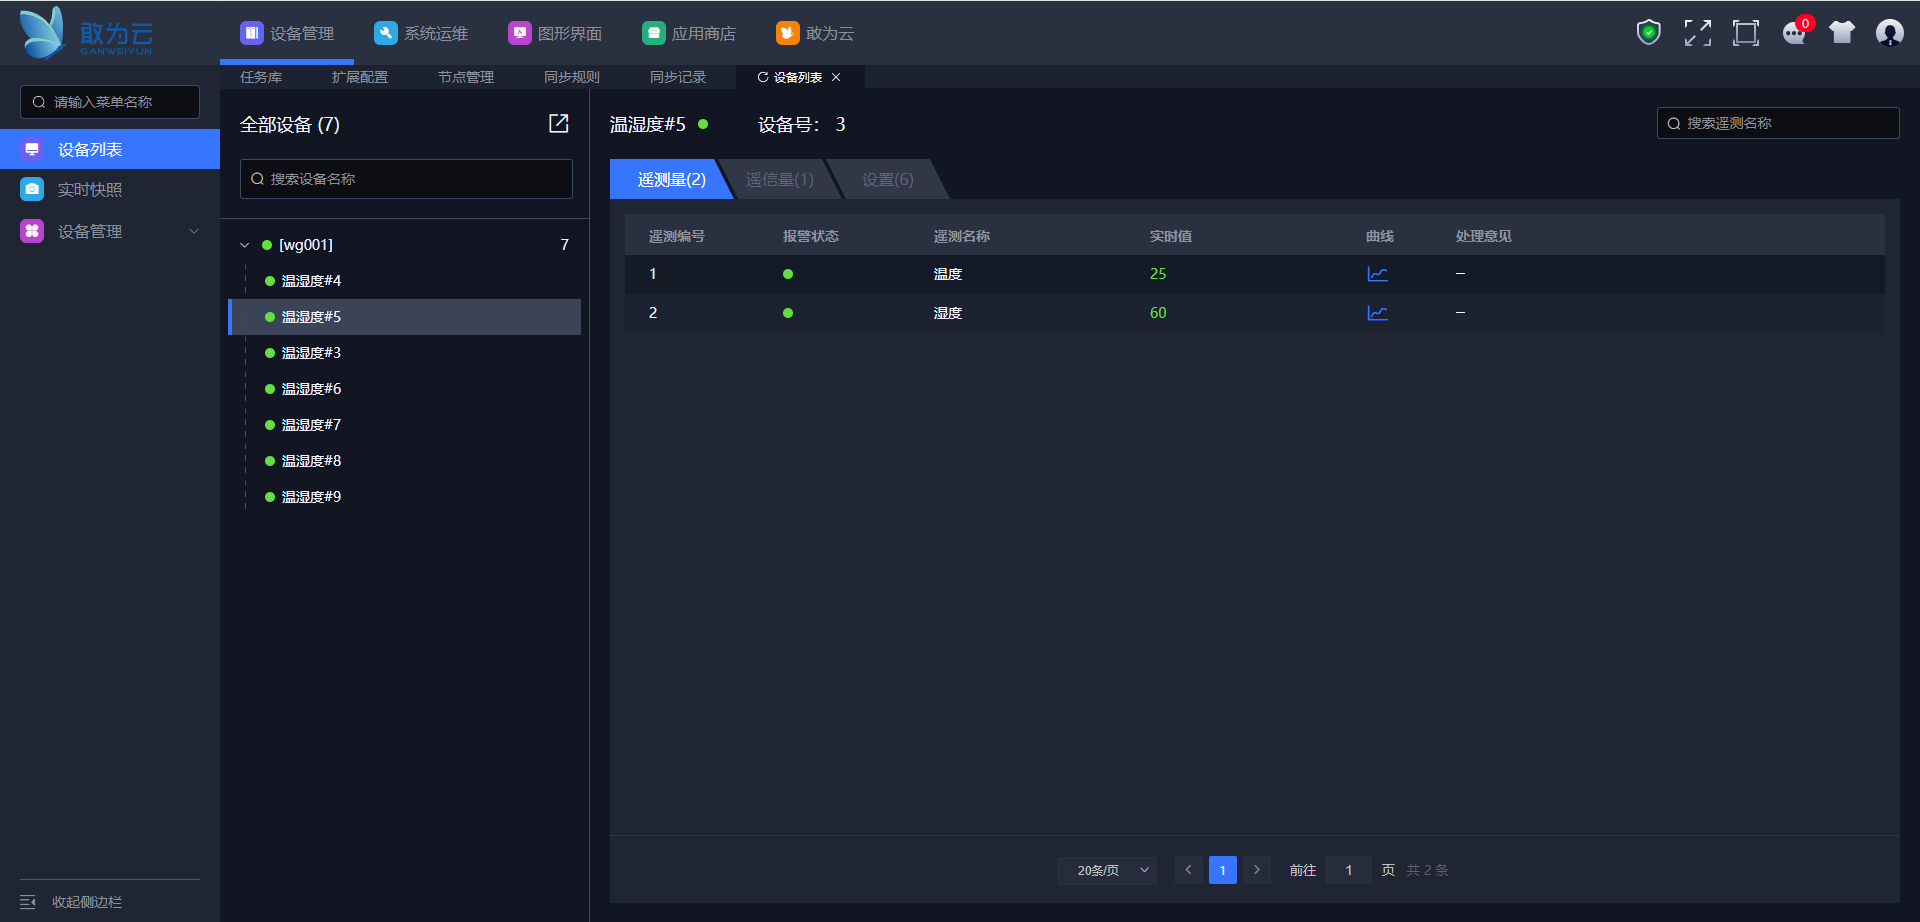
Task: Click the 处理意见 column header
Action: click(1484, 236)
